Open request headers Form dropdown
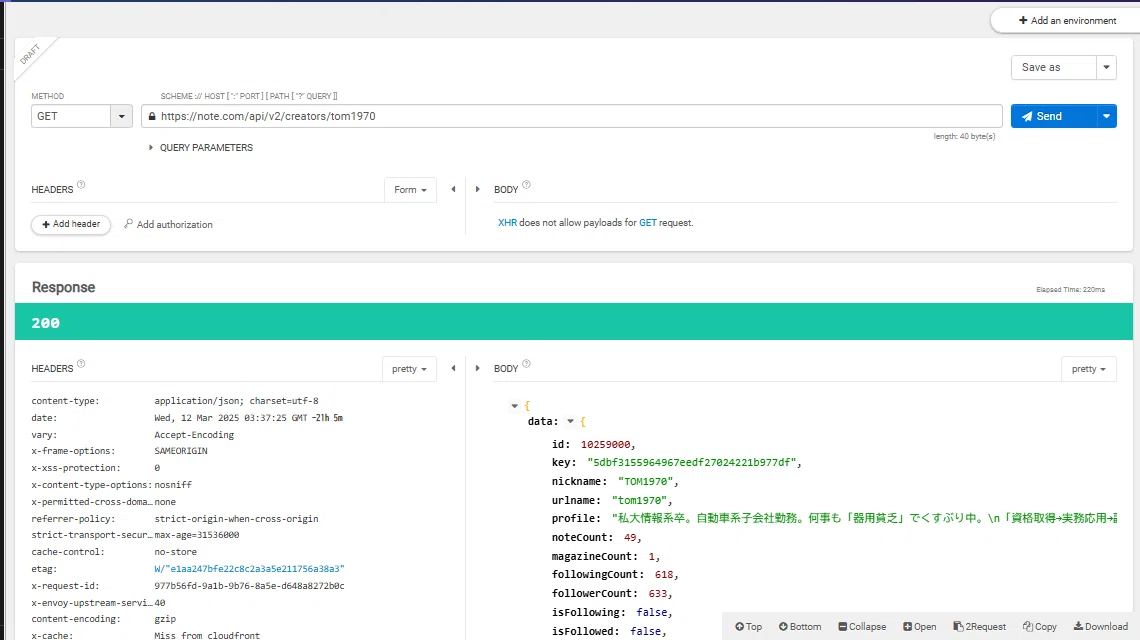The image size is (1140, 640). (x=410, y=190)
